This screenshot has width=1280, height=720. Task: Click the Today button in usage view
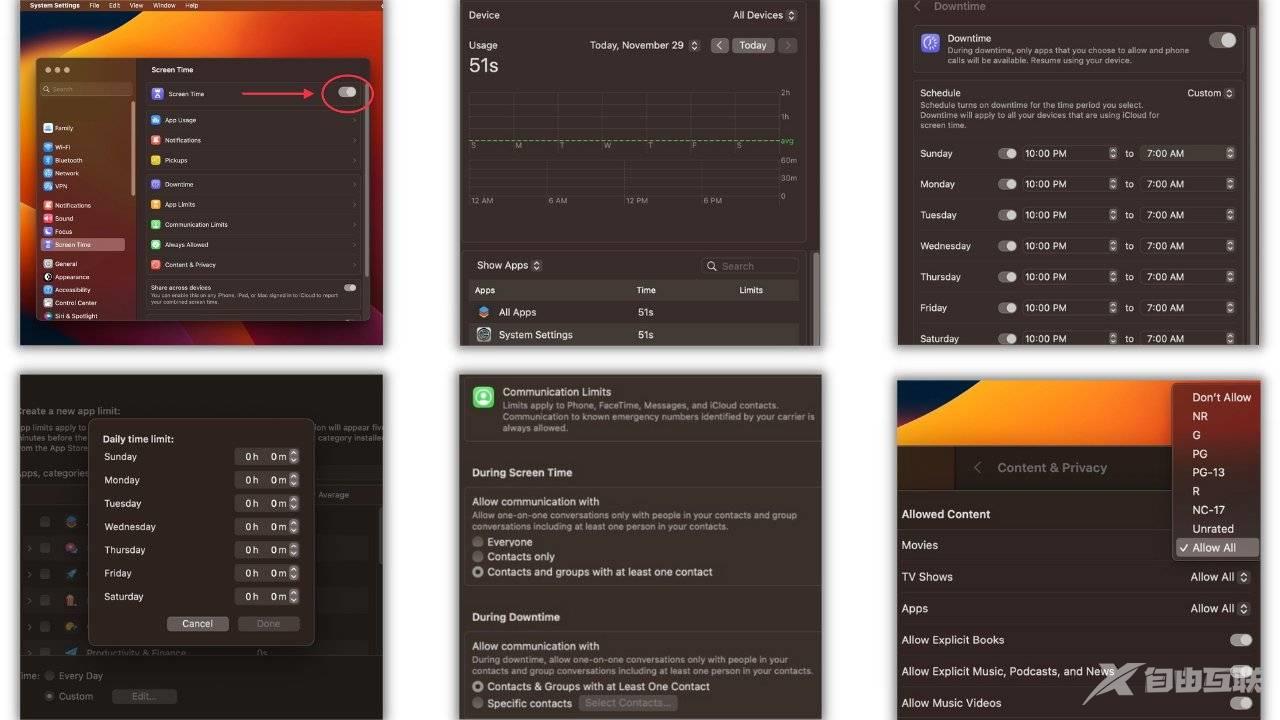[x=753, y=45]
